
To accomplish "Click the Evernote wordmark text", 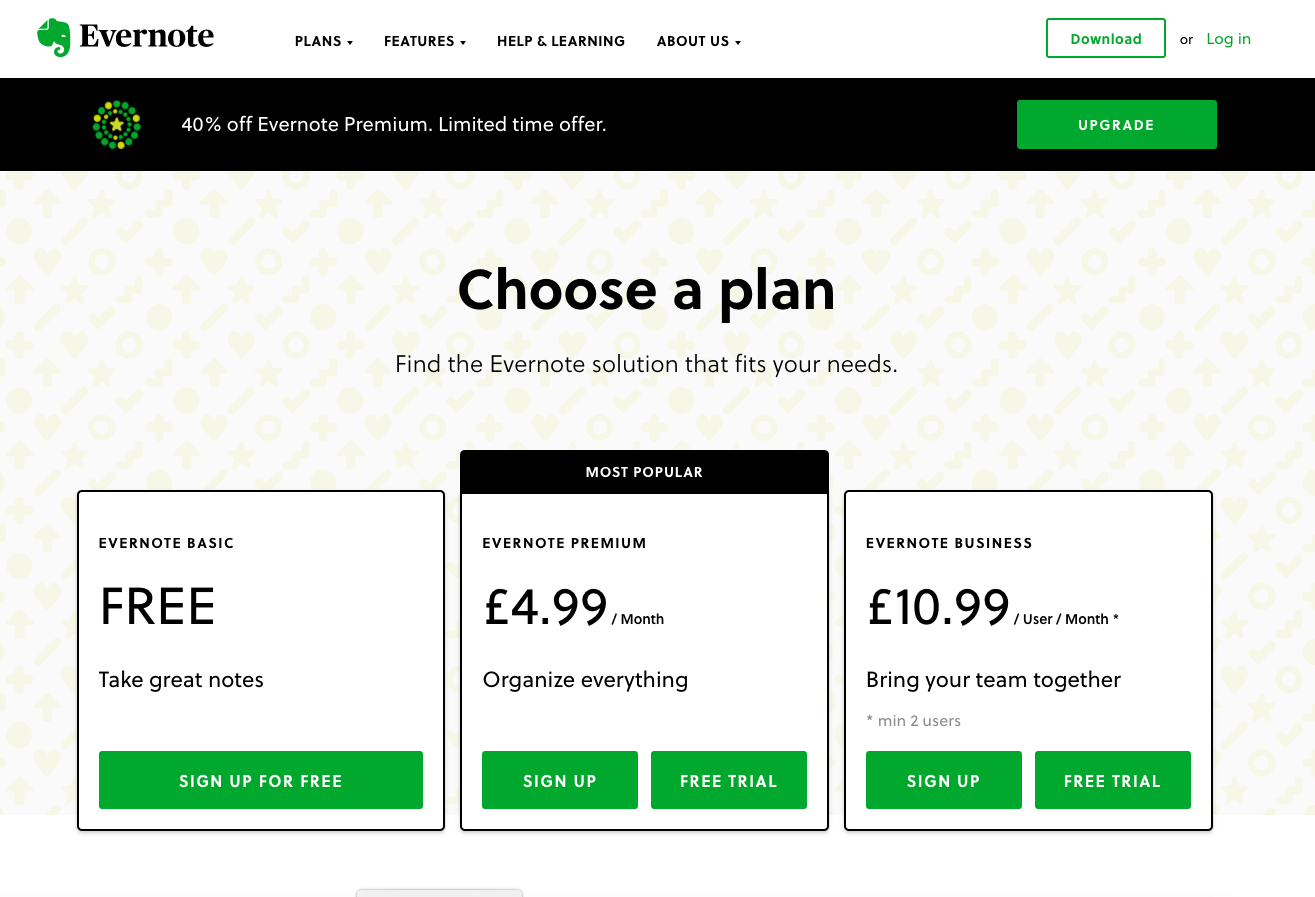I will 146,38.
